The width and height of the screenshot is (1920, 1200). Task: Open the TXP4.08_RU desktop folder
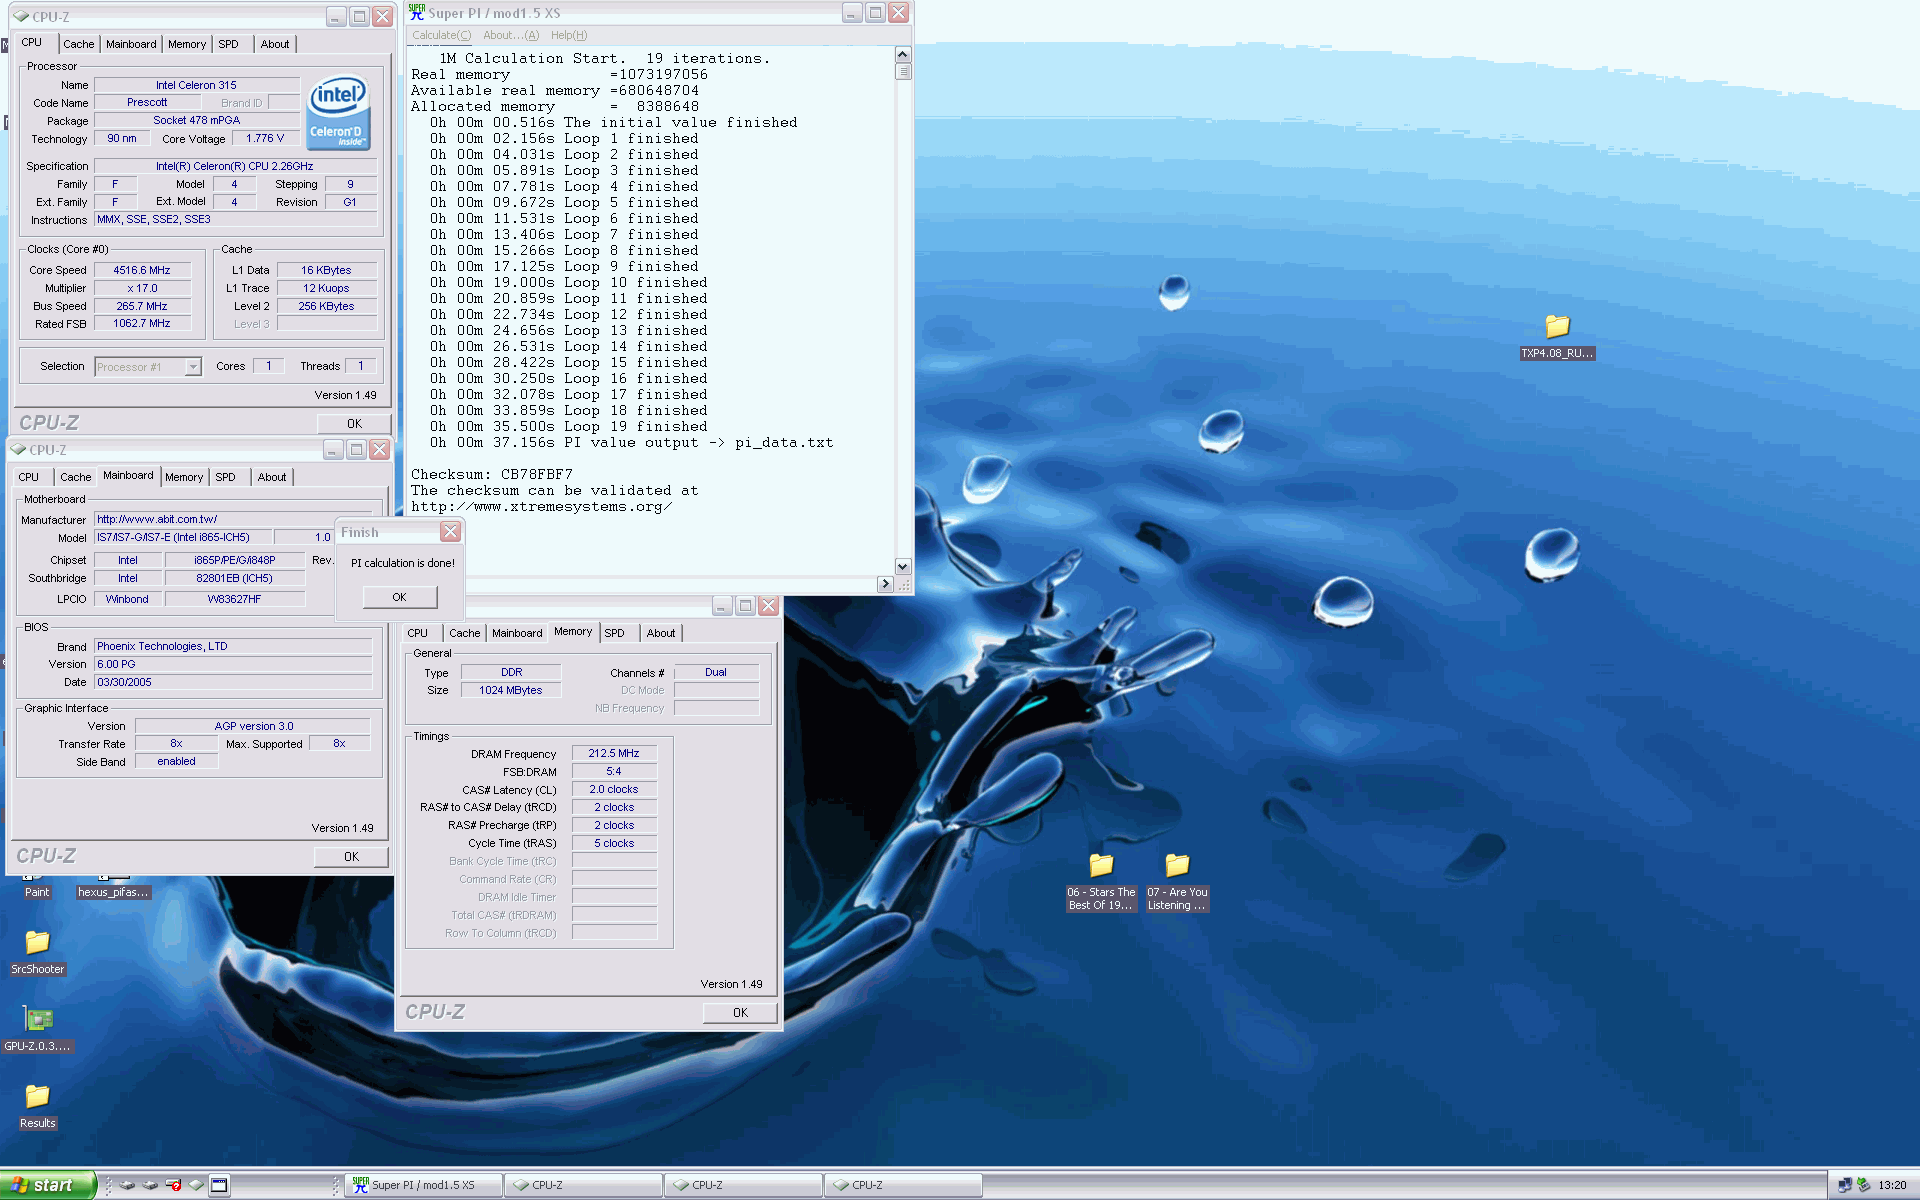pos(1557,337)
